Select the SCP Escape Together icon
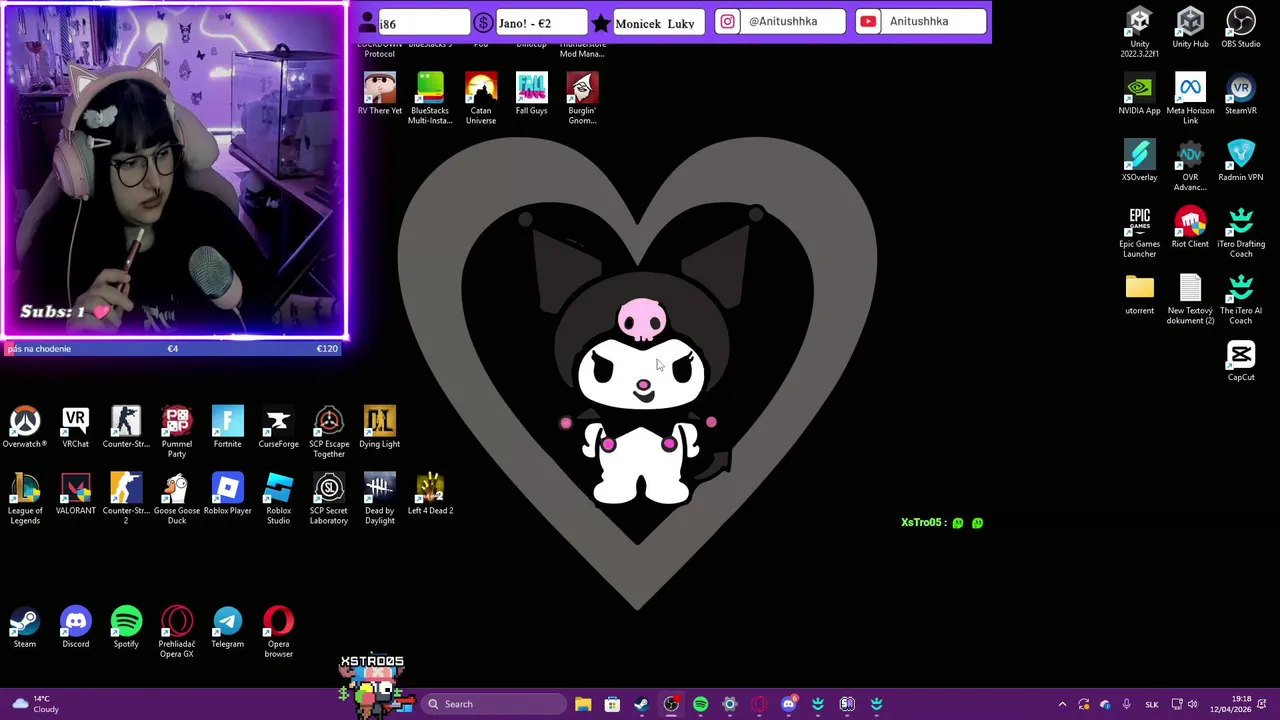This screenshot has height=720, width=1280. click(329, 432)
